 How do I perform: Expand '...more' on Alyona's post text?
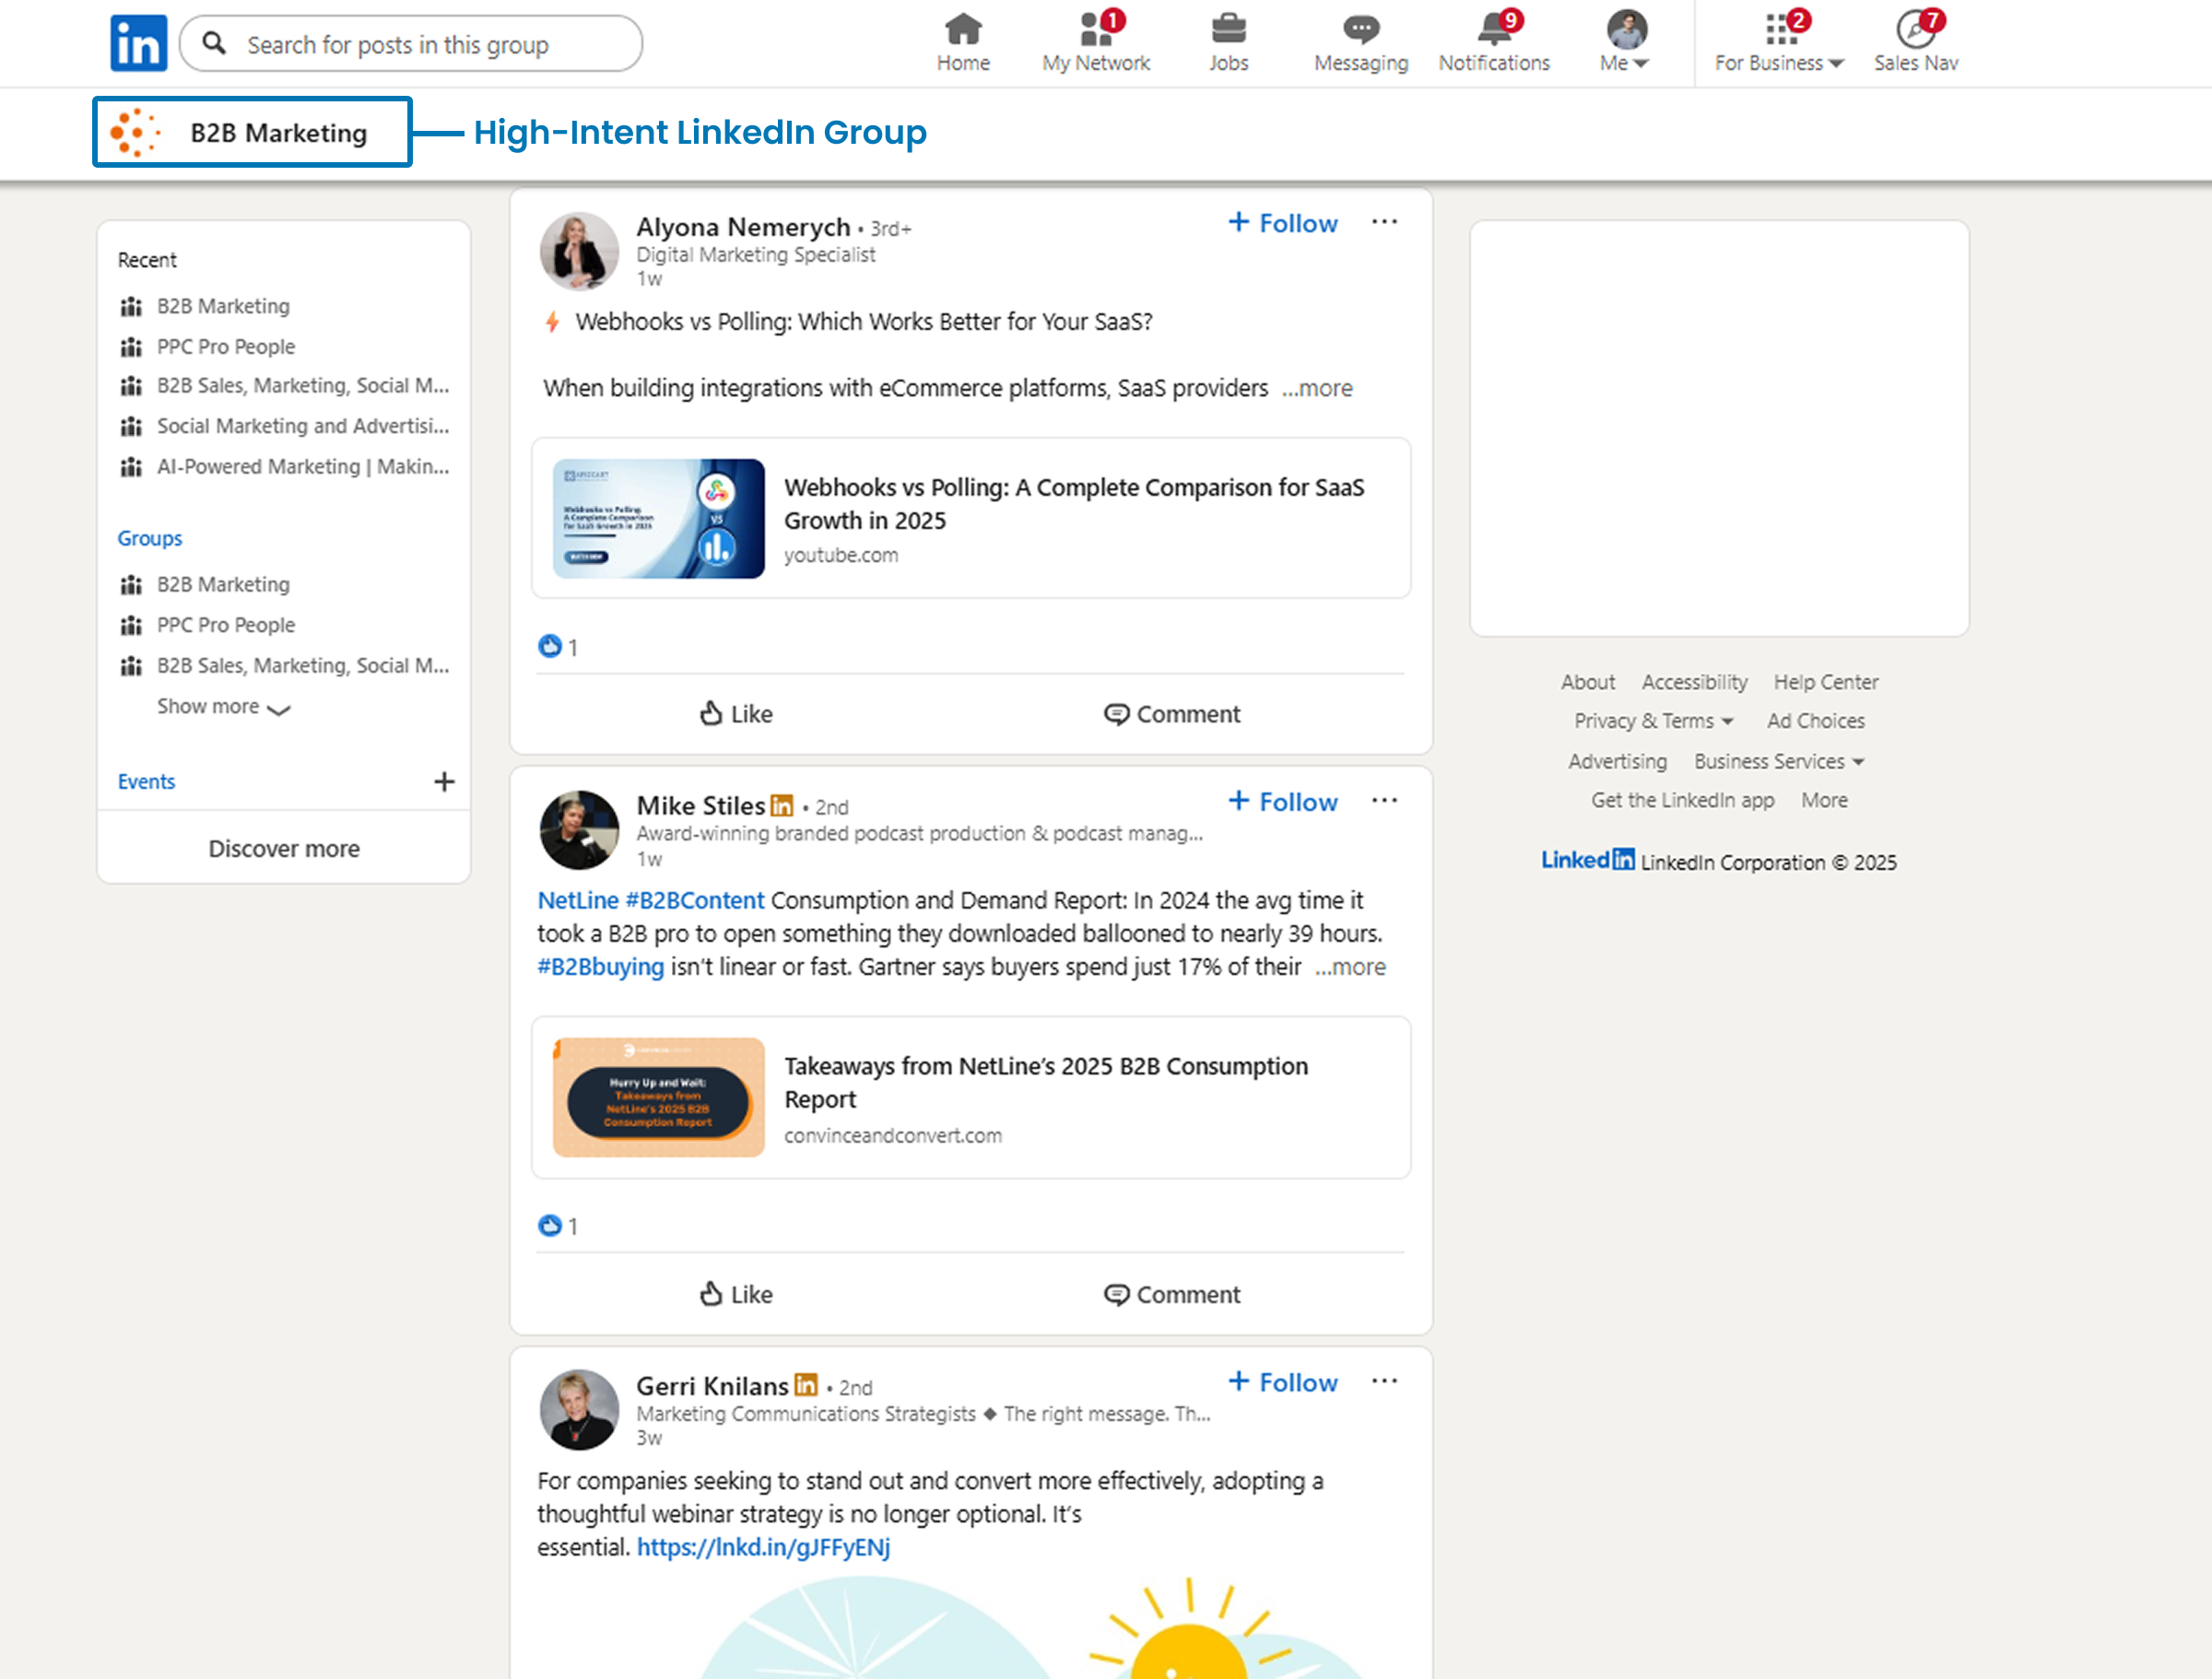click(1317, 388)
